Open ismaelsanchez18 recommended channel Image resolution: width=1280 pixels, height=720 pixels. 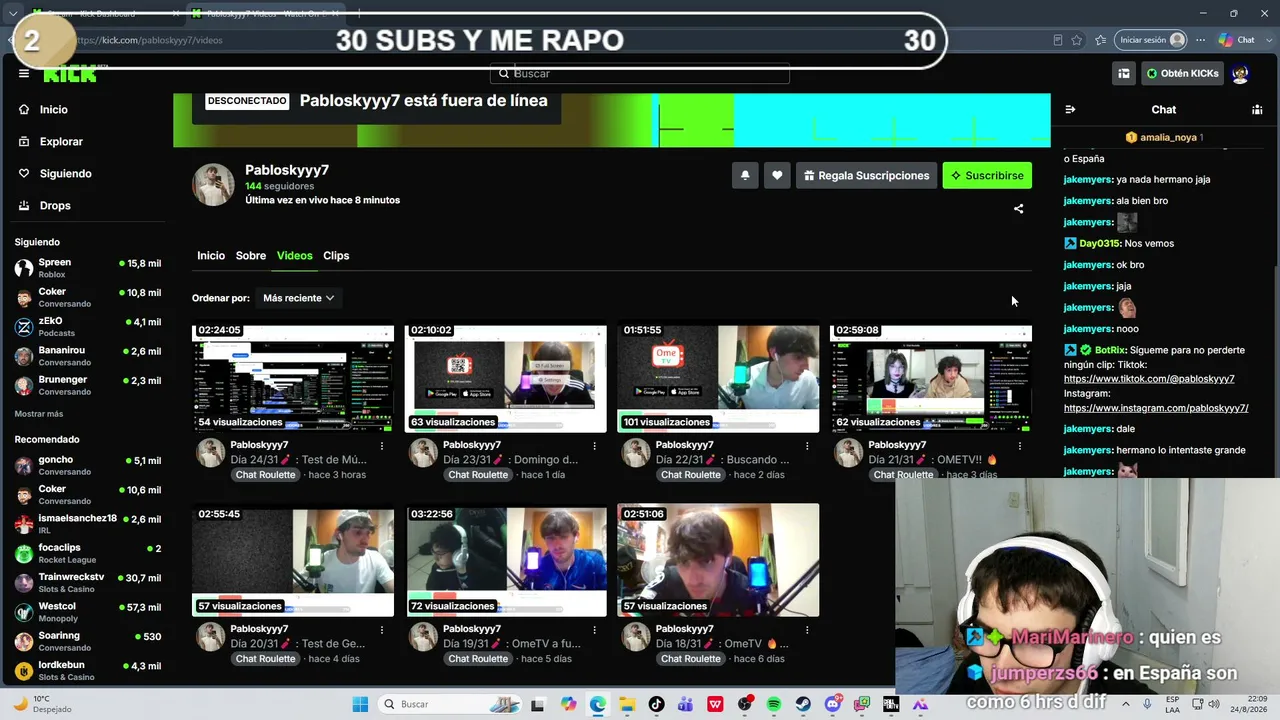[x=88, y=524]
